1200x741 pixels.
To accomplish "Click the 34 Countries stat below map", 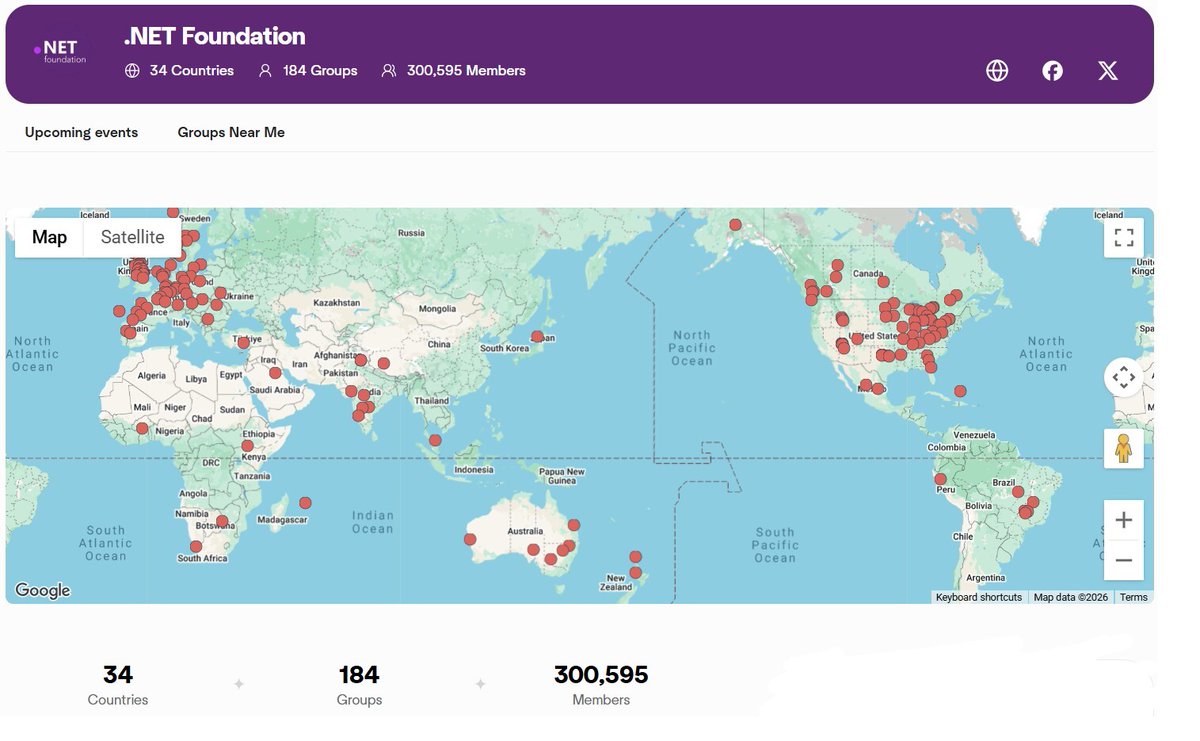I will [x=118, y=685].
